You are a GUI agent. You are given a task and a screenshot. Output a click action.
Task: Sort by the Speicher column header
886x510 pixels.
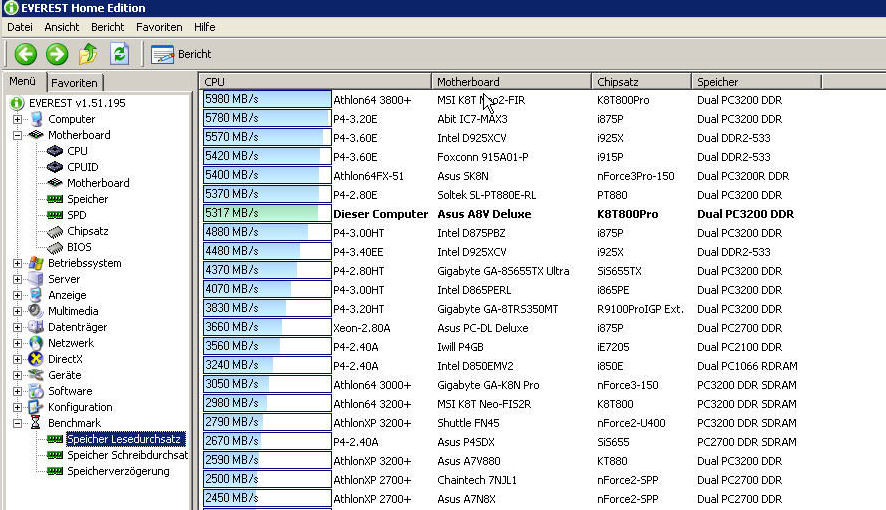pyautogui.click(x=757, y=82)
